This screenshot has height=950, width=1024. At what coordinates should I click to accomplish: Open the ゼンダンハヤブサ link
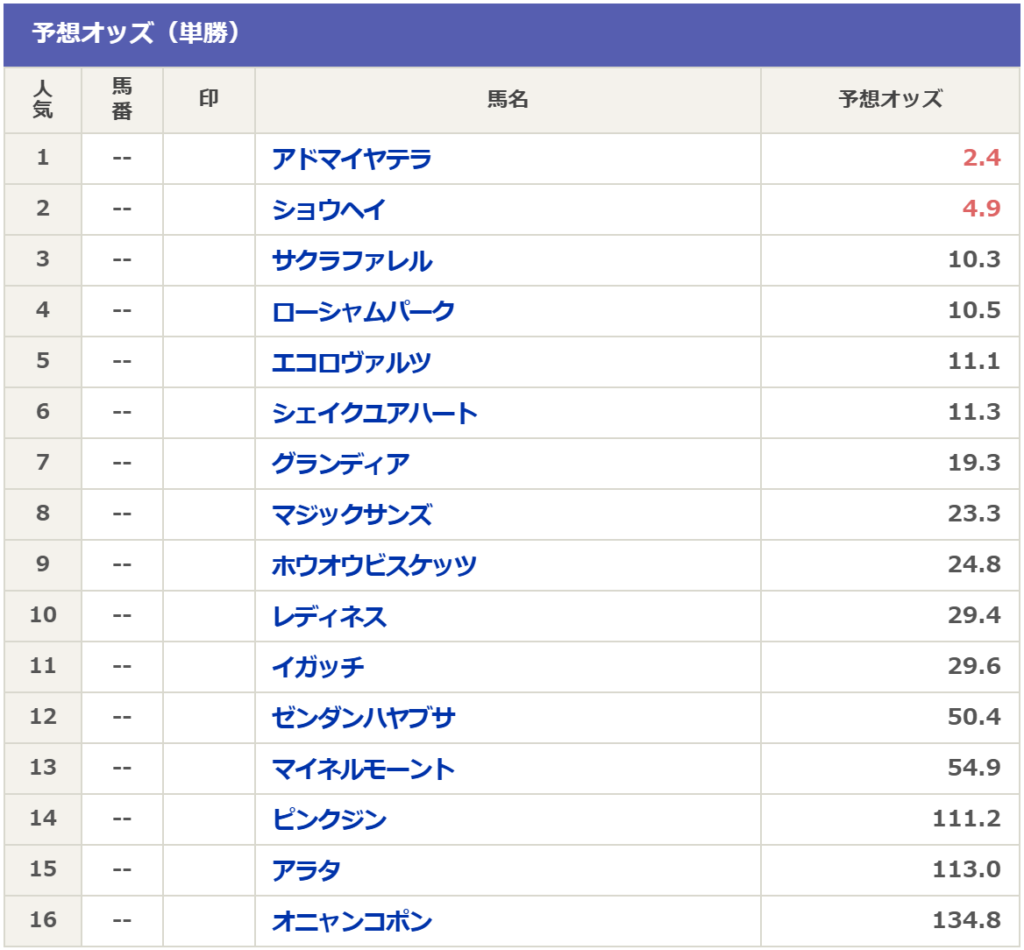coord(363,718)
